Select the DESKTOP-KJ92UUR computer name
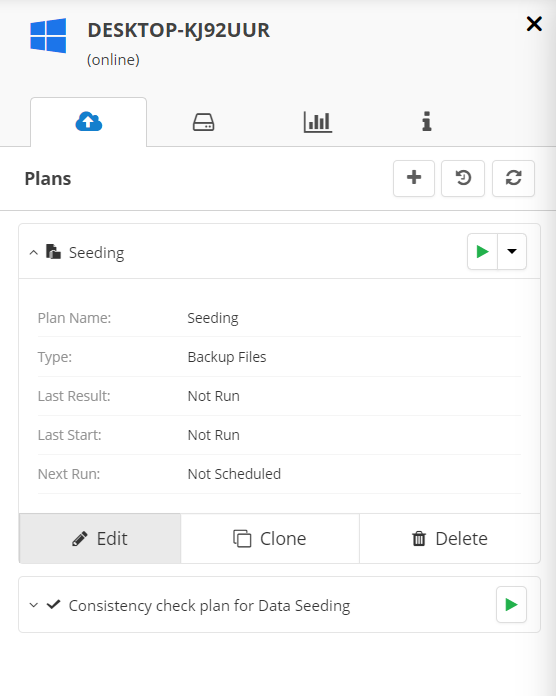Screen dimensions: 556x696 point(178,30)
